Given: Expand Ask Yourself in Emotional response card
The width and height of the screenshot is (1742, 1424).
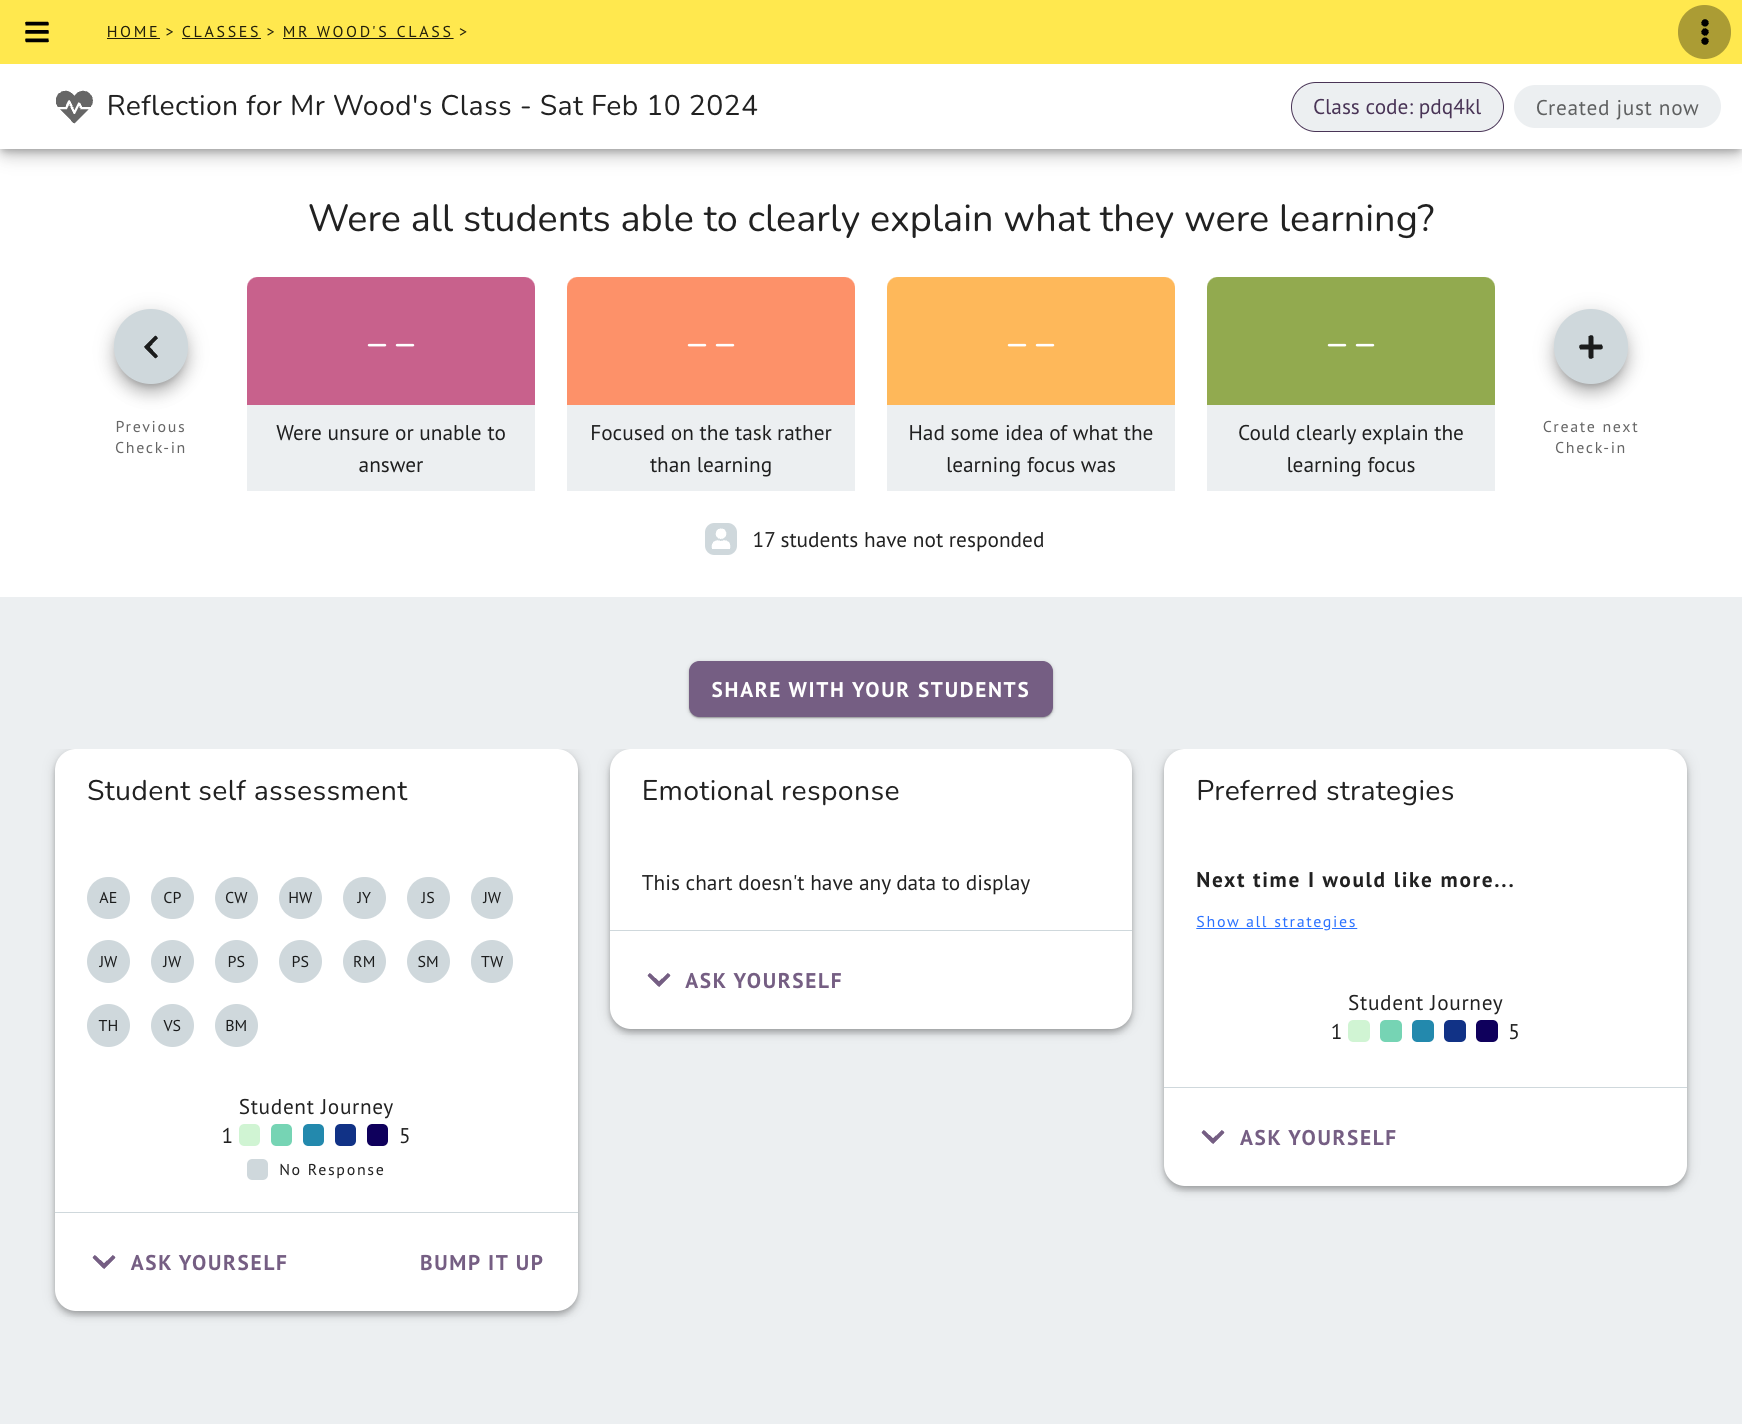Looking at the screenshot, I should (745, 981).
